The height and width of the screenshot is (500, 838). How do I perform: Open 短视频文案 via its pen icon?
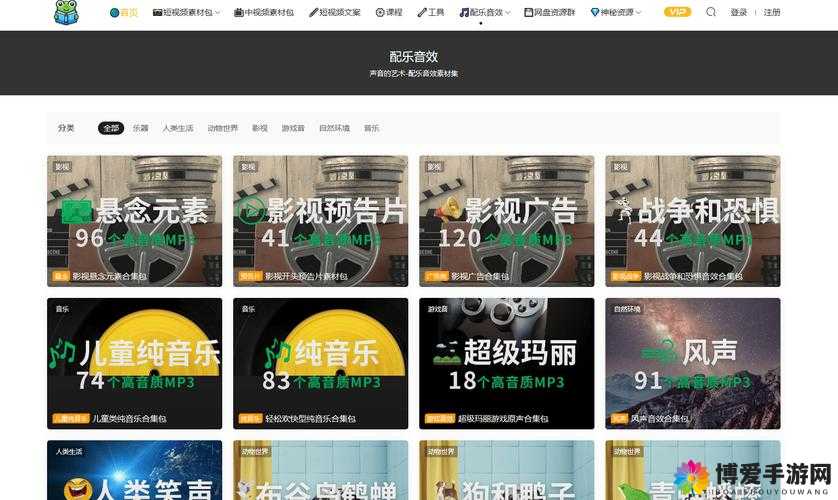[313, 12]
